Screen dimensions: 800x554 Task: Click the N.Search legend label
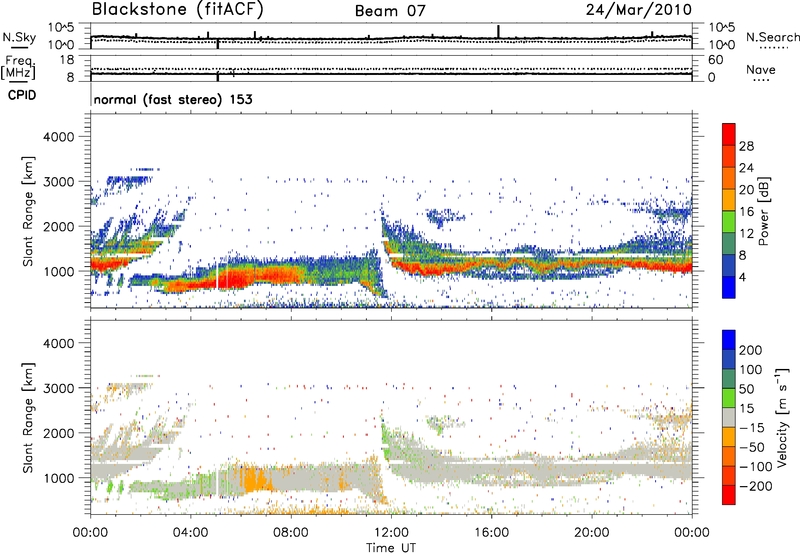point(772,37)
